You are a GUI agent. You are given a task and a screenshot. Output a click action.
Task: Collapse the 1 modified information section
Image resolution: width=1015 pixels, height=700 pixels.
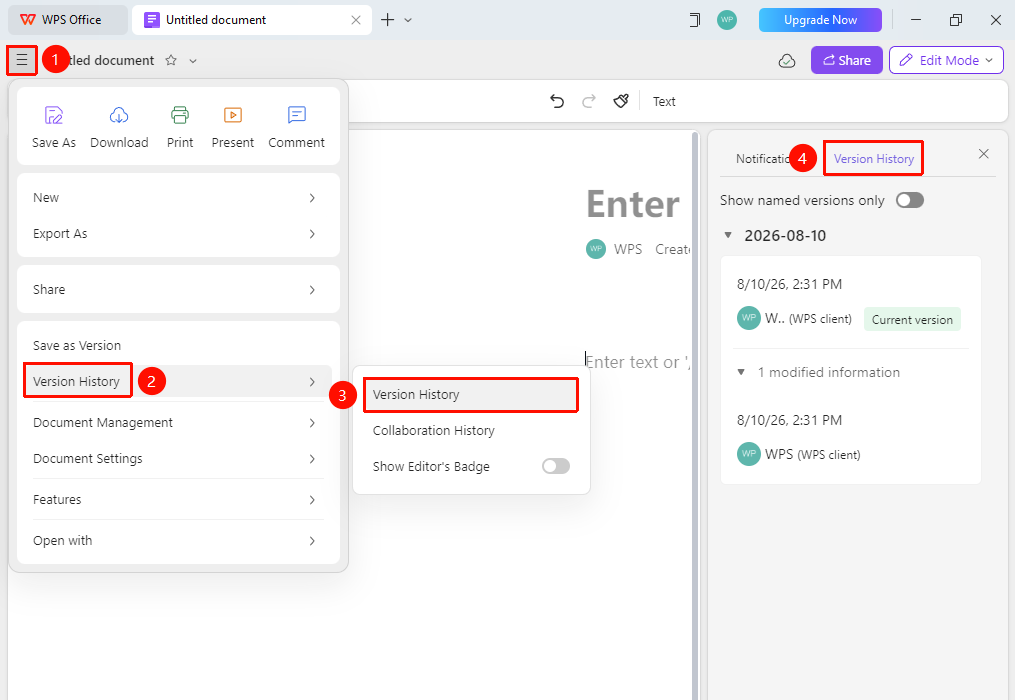[x=742, y=372]
